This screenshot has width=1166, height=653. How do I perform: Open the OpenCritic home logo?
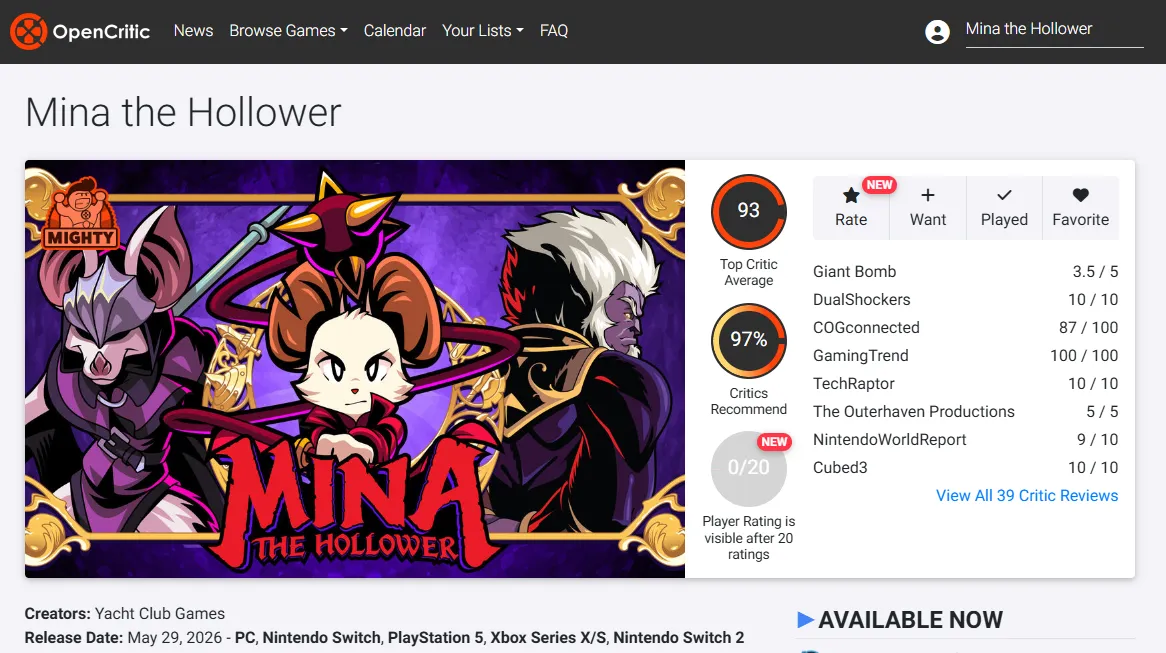tap(80, 31)
